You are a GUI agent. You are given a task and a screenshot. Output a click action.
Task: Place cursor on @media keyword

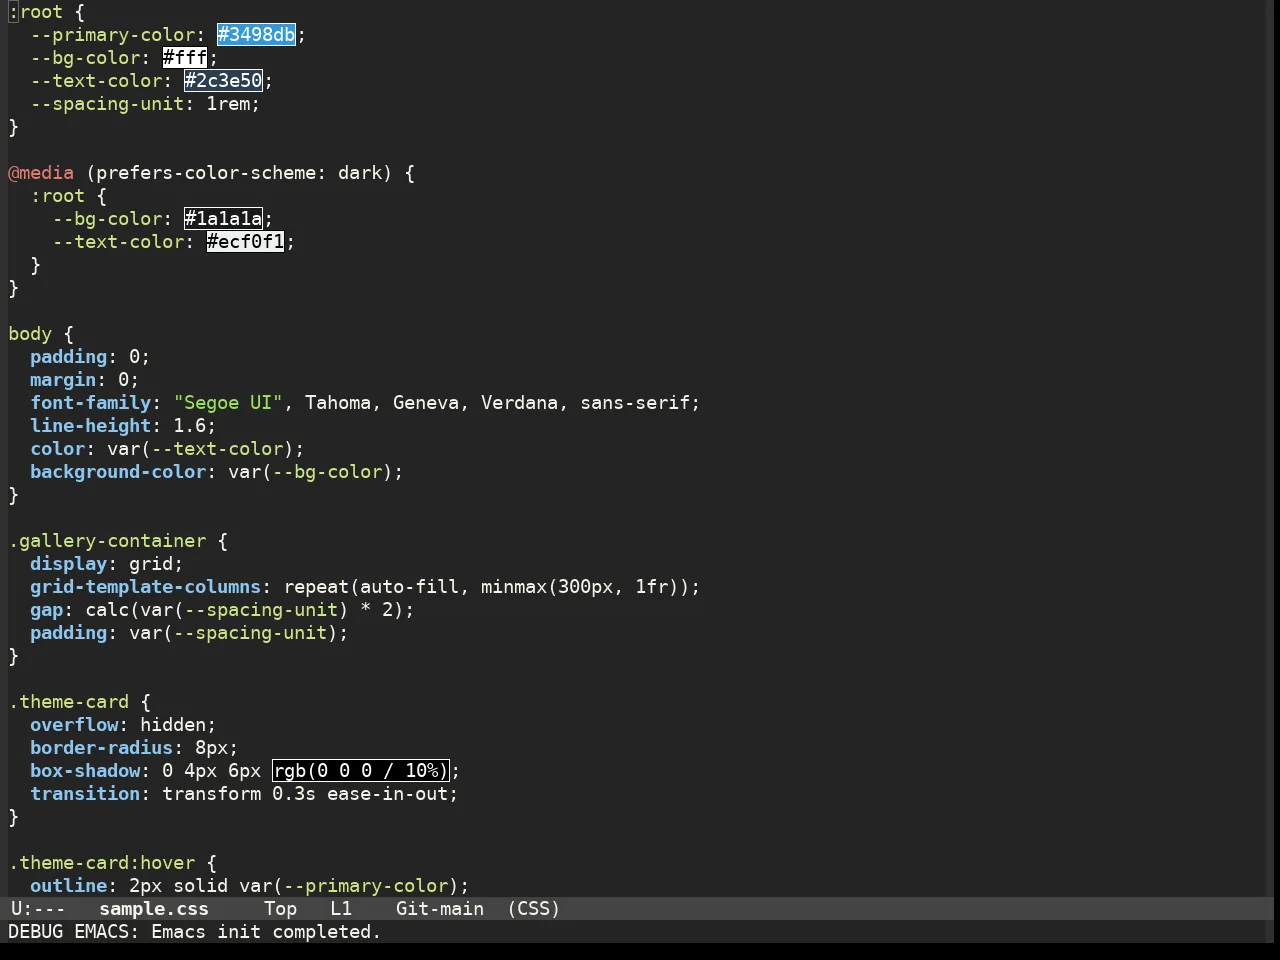point(41,173)
